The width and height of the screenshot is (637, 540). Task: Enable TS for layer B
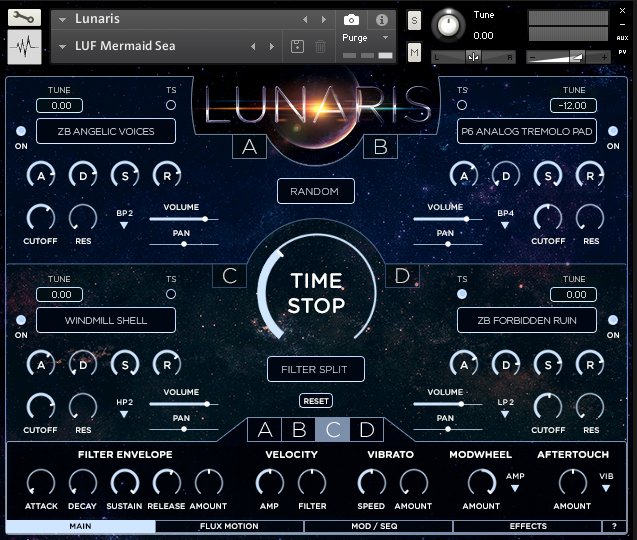pyautogui.click(x=462, y=105)
